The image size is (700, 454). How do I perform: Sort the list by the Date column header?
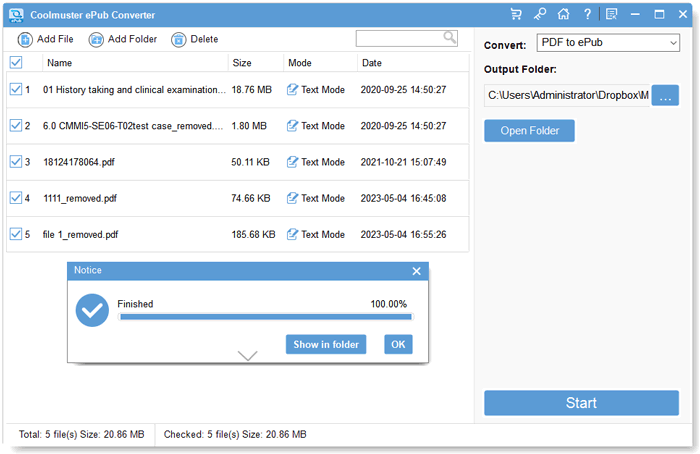pos(372,62)
